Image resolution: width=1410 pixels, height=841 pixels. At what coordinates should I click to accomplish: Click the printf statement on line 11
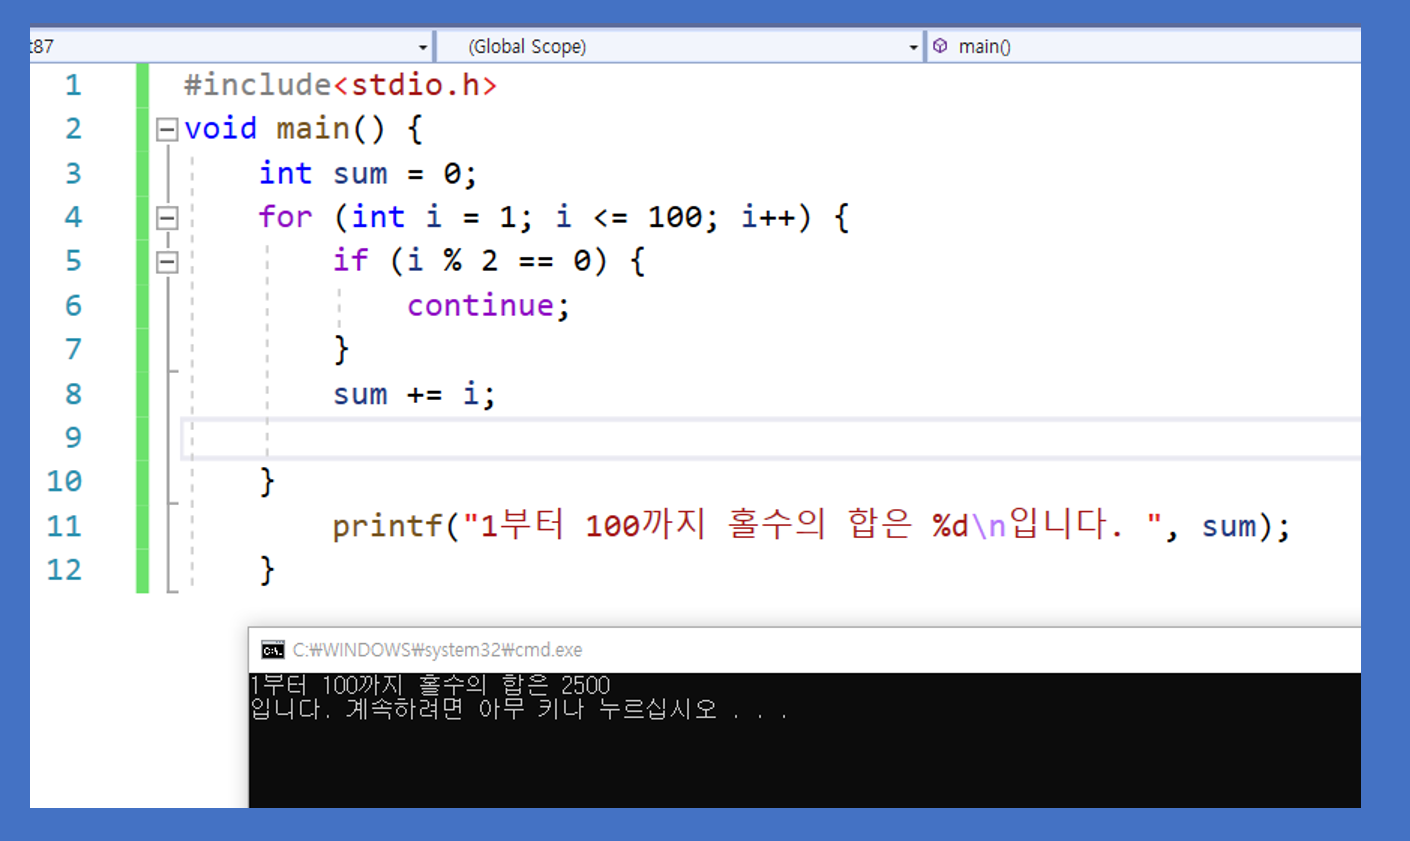coord(811,525)
